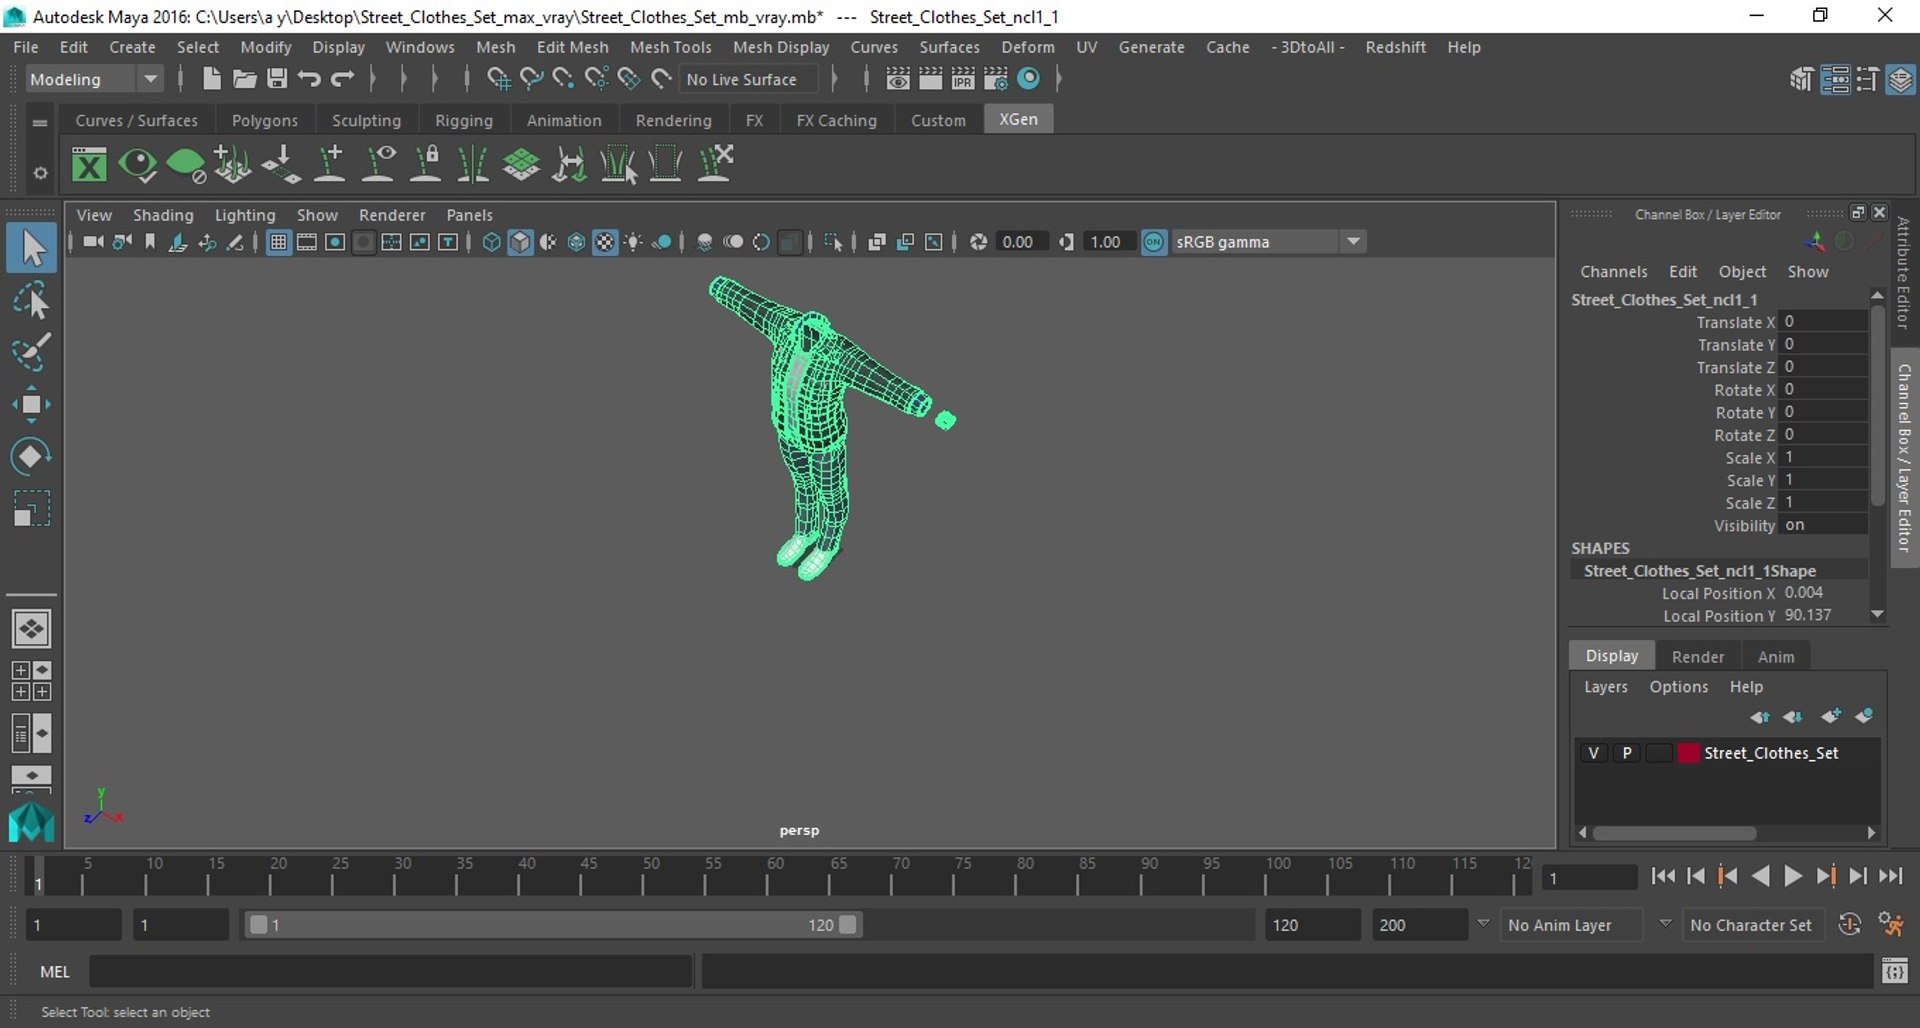The image size is (1920, 1028).
Task: Click the XGen preview eye shelf icon
Action: [137, 164]
